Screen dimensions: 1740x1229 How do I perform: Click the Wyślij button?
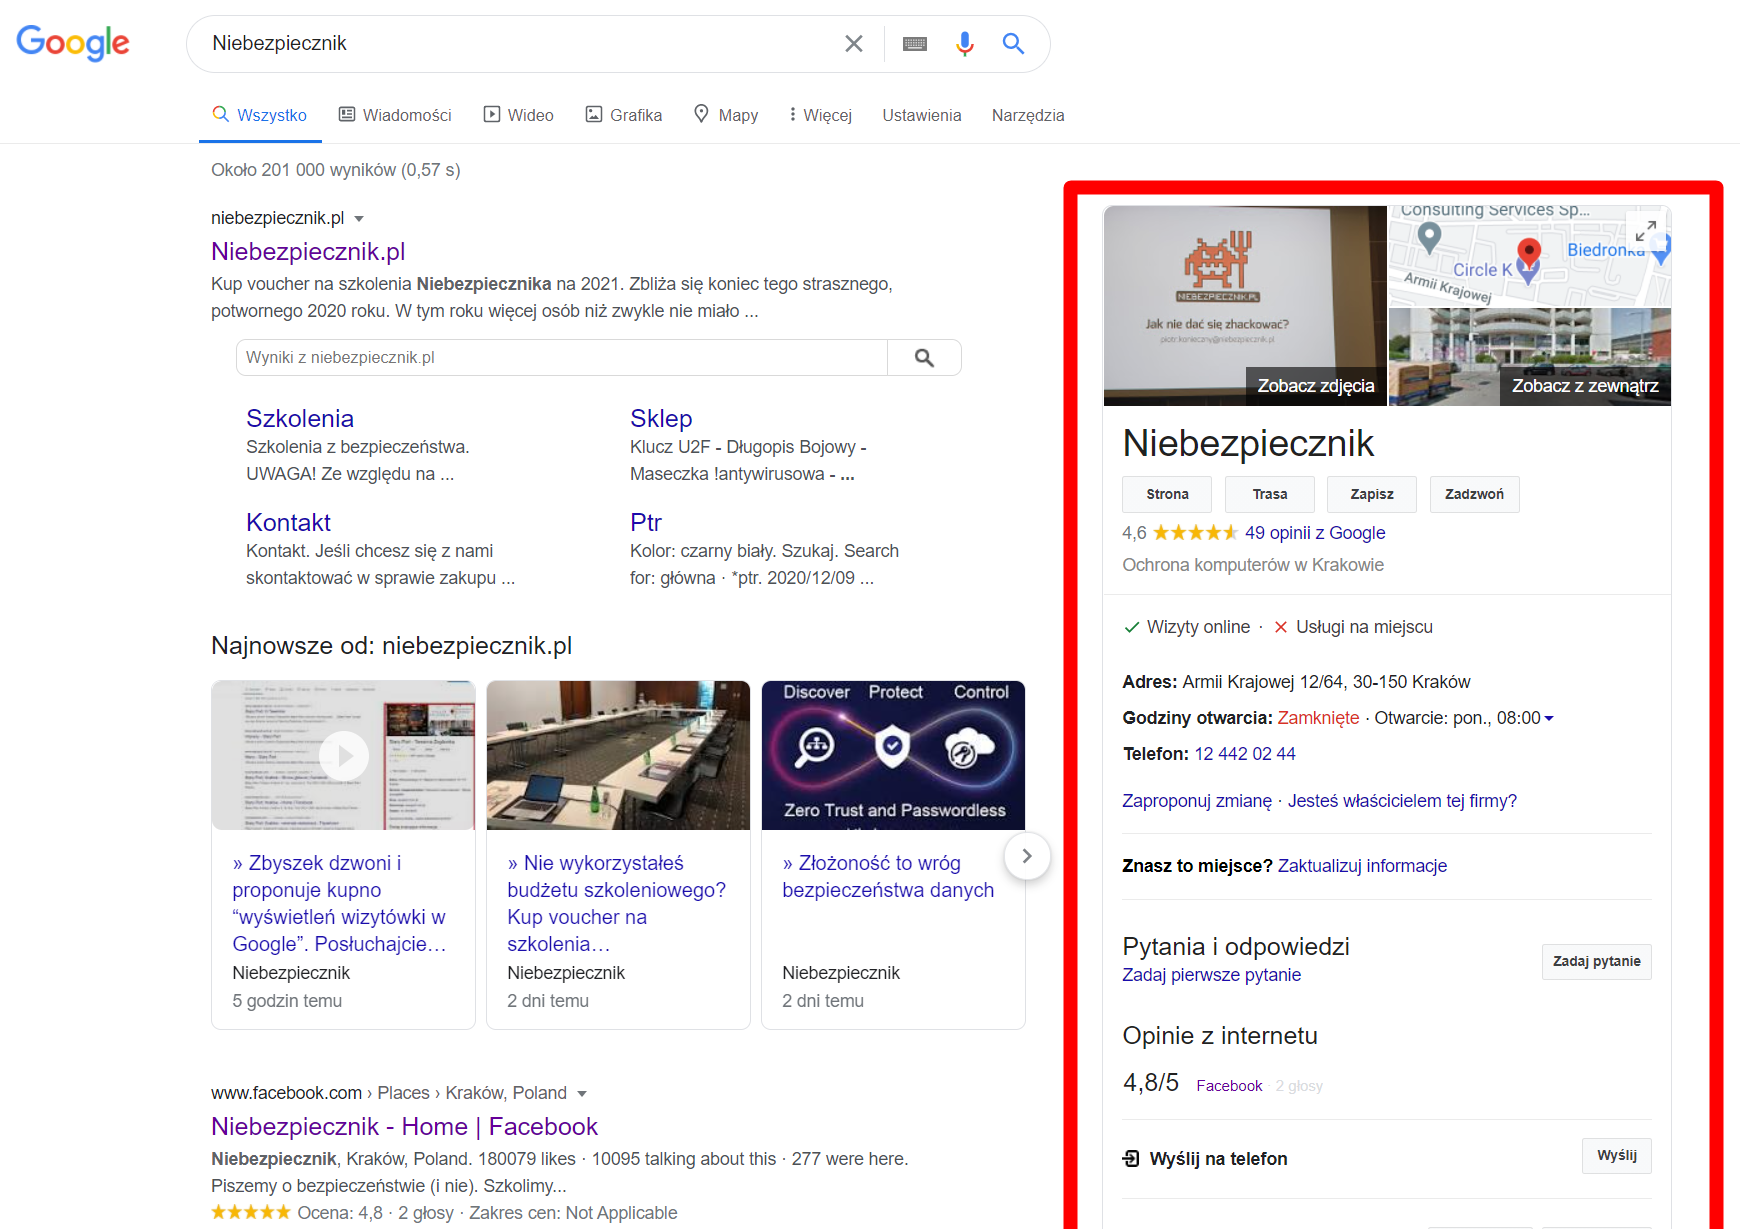click(x=1617, y=1155)
